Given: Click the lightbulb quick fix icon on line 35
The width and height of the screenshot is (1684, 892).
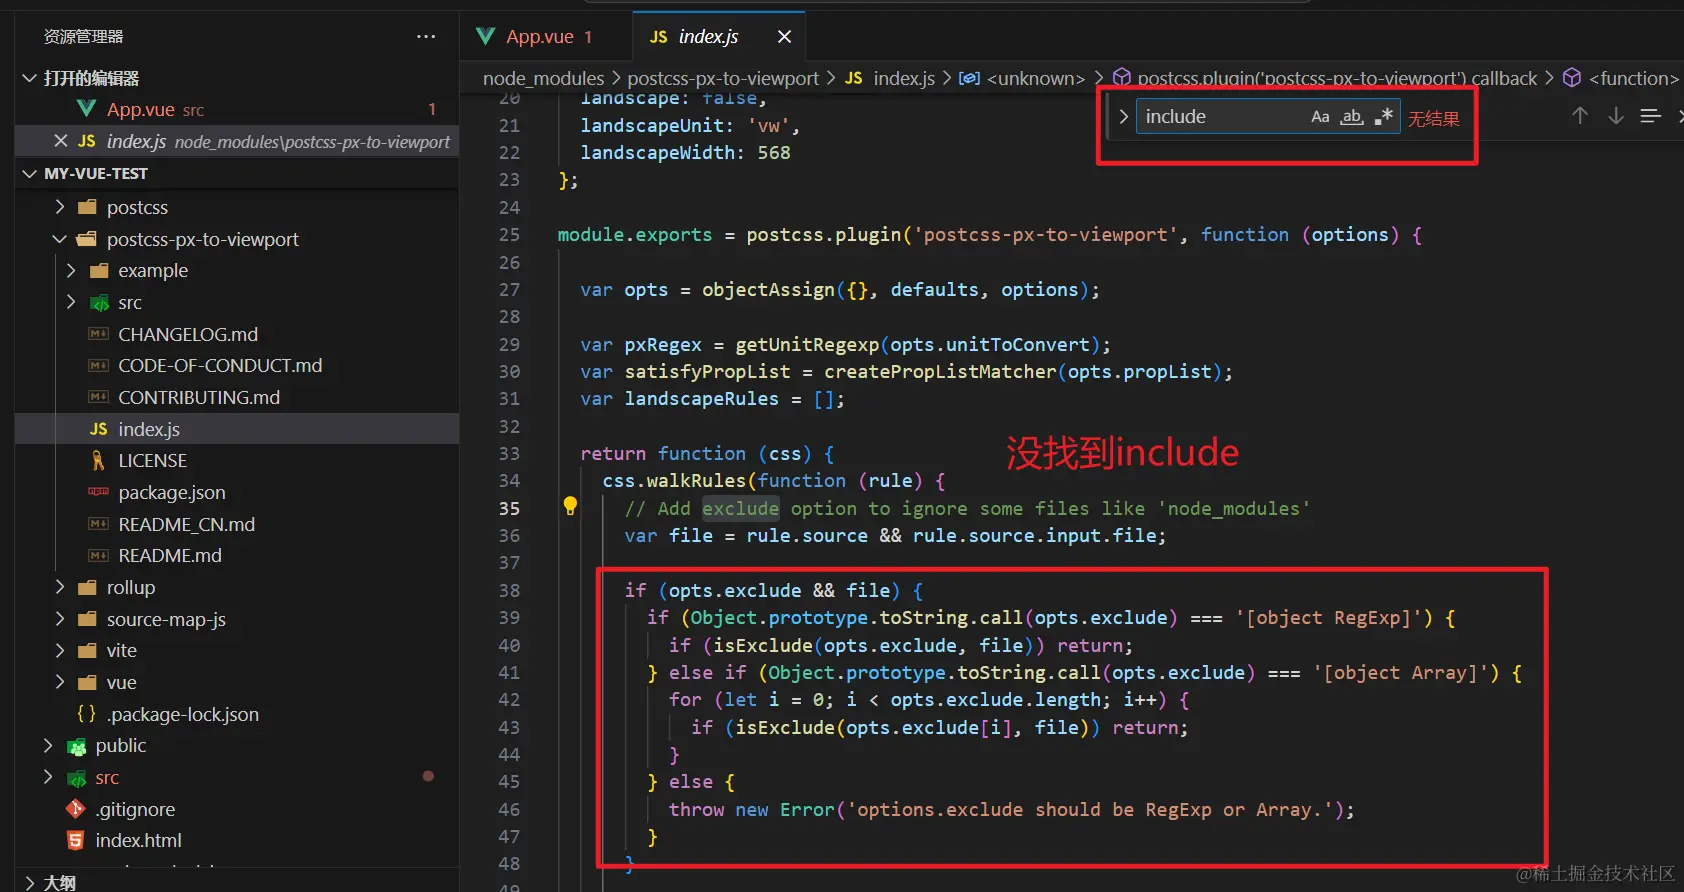Looking at the screenshot, I should pos(570,506).
